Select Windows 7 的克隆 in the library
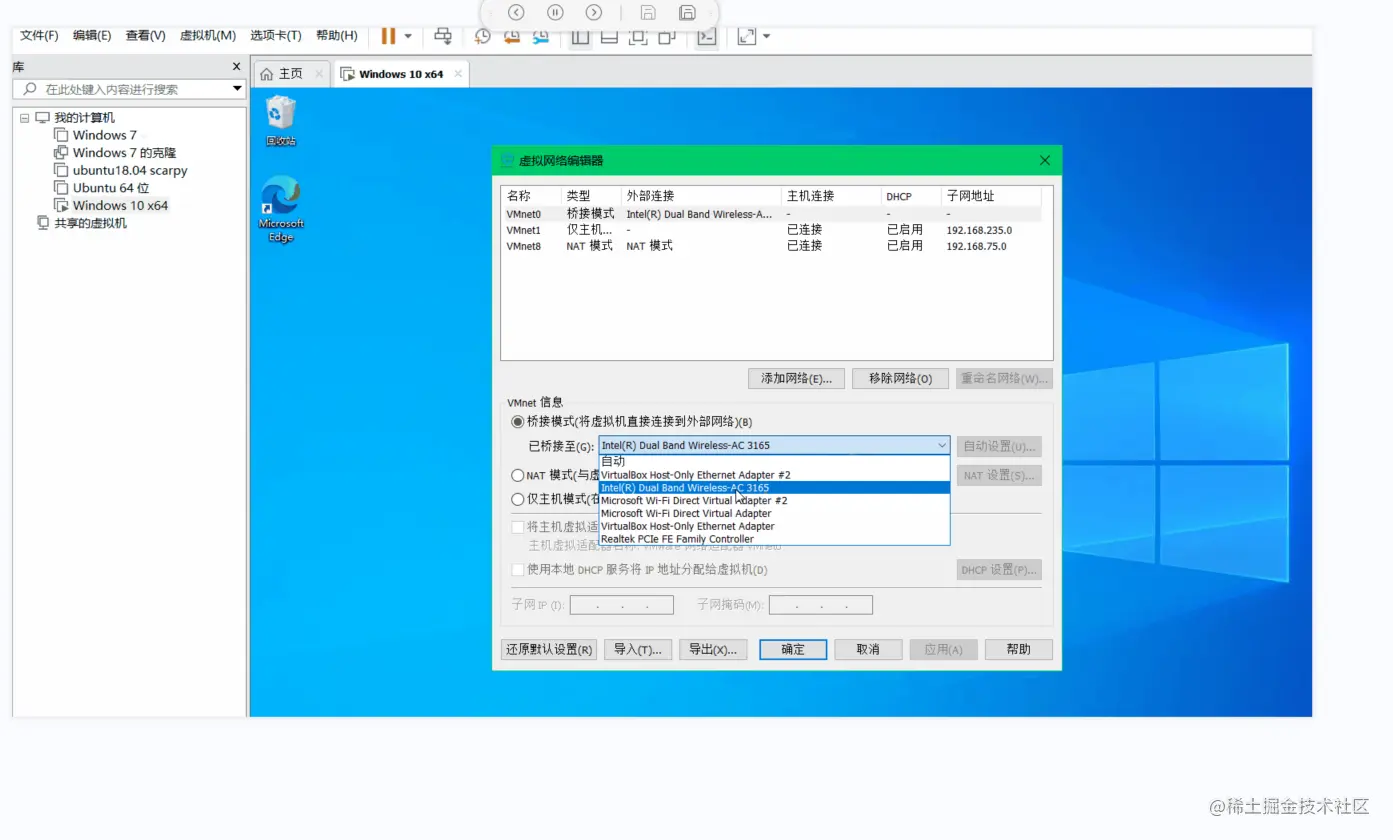Image resolution: width=1393 pixels, height=840 pixels. pos(124,153)
